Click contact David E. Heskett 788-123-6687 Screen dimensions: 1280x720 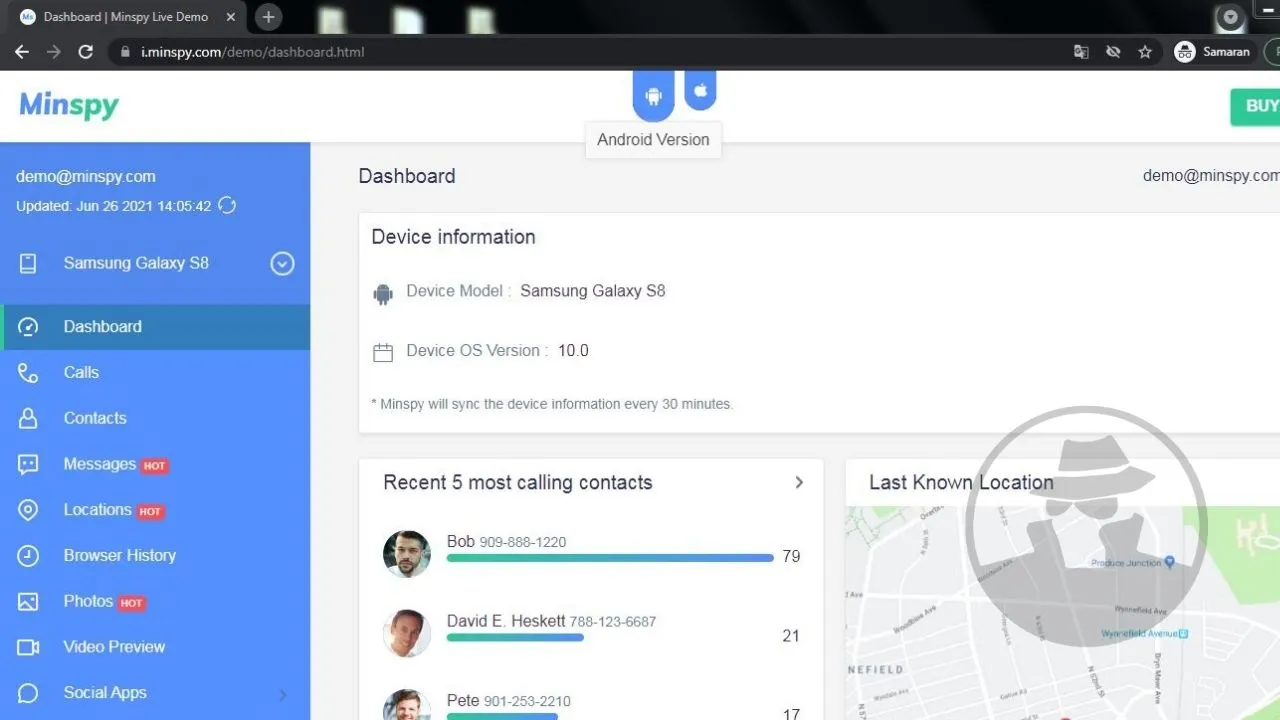click(551, 621)
